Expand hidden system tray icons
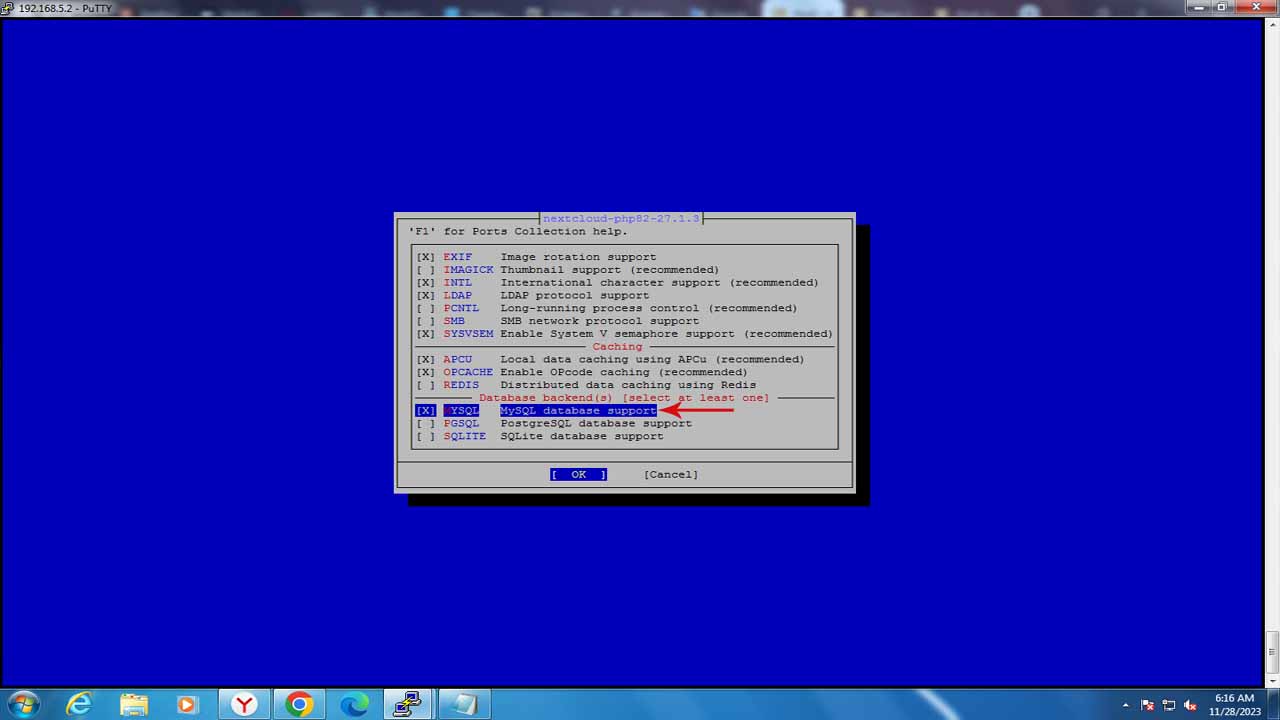This screenshot has width=1280, height=720. pos(1126,704)
